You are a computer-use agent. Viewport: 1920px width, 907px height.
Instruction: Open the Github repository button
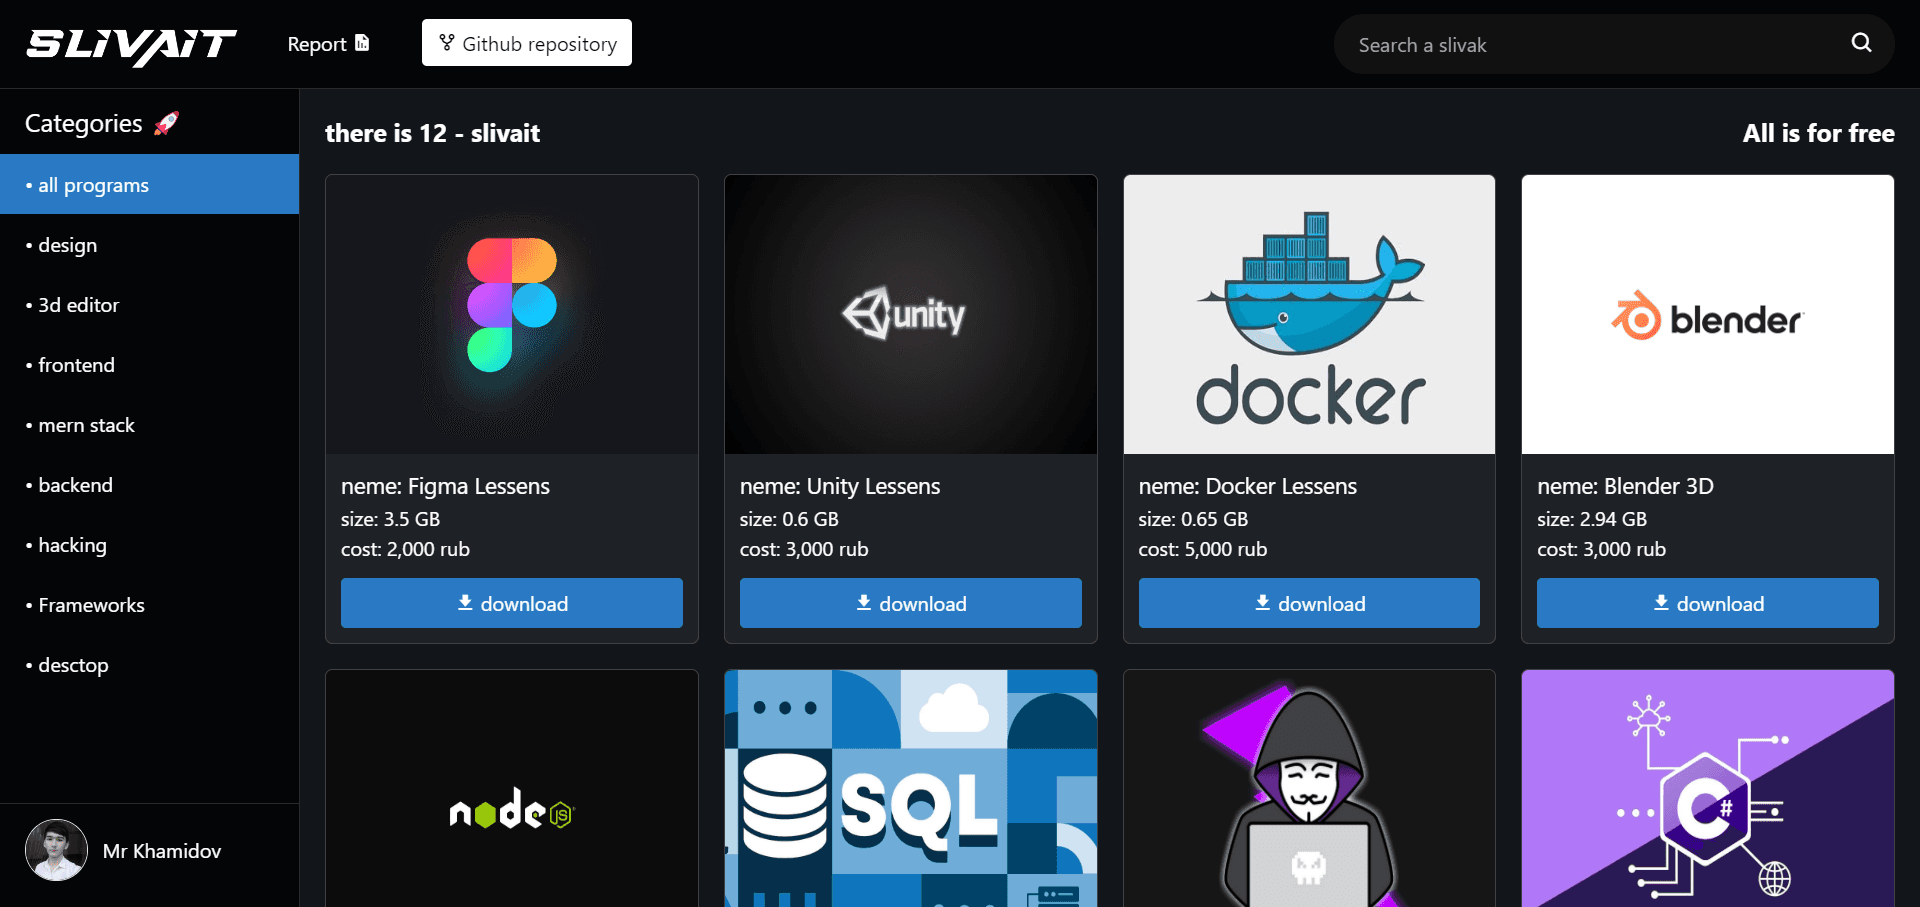[527, 43]
